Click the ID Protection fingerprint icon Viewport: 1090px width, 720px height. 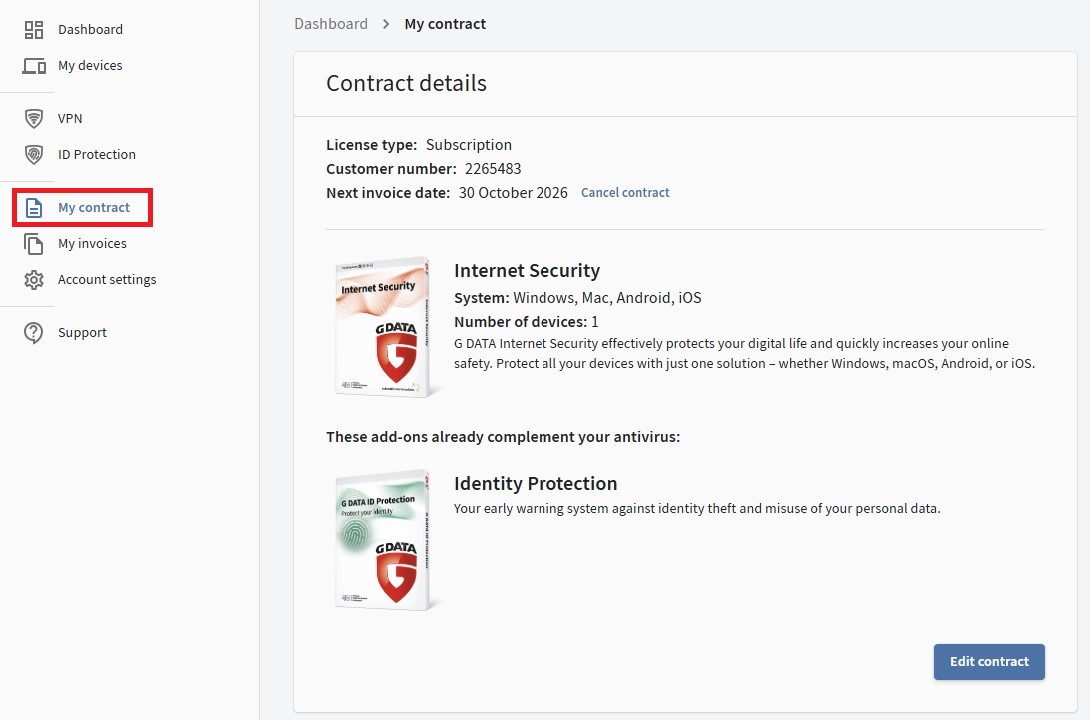click(x=34, y=155)
